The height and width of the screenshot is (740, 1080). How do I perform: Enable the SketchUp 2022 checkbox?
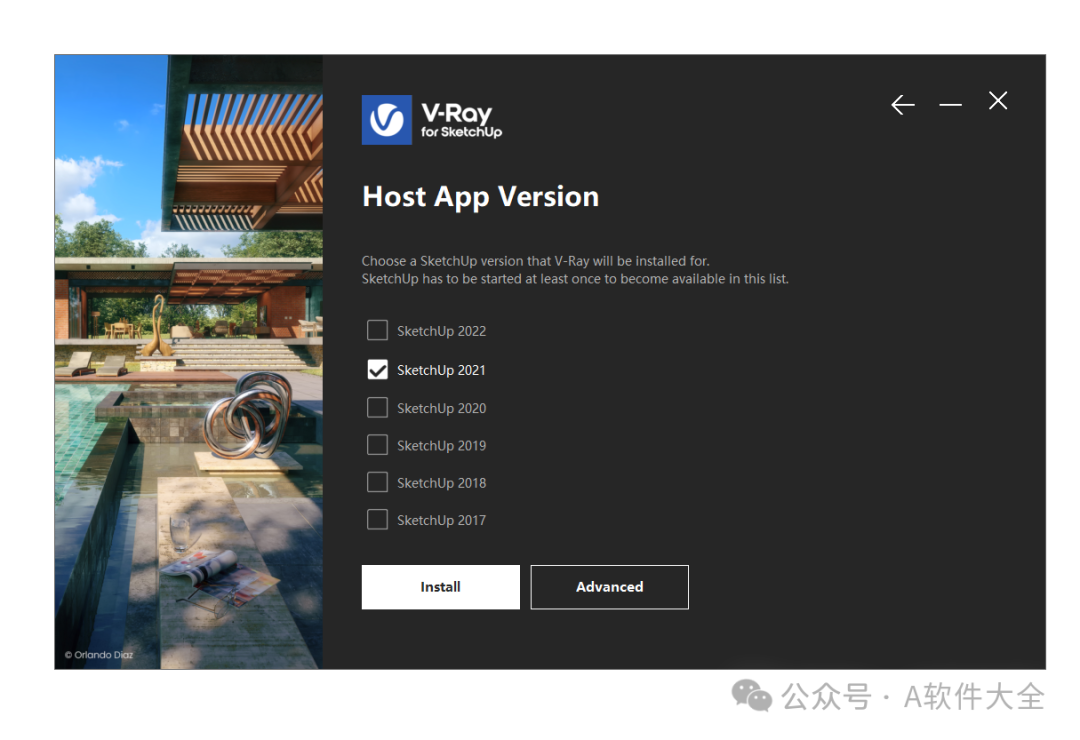pyautogui.click(x=377, y=331)
